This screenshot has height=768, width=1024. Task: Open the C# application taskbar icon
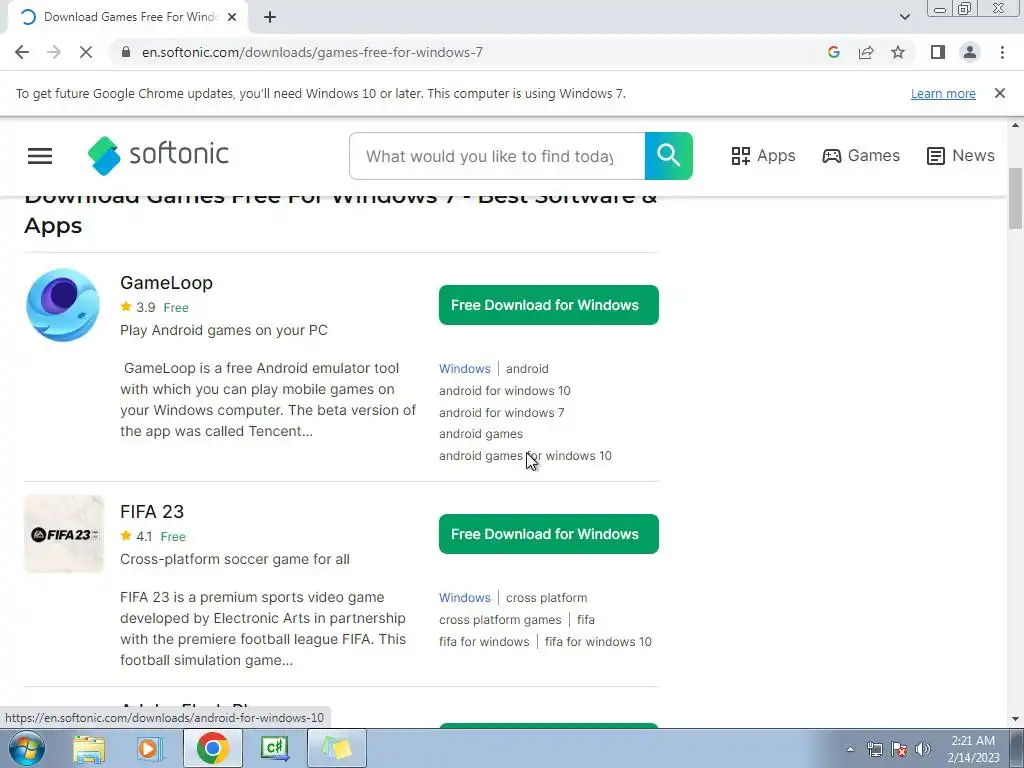click(275, 748)
